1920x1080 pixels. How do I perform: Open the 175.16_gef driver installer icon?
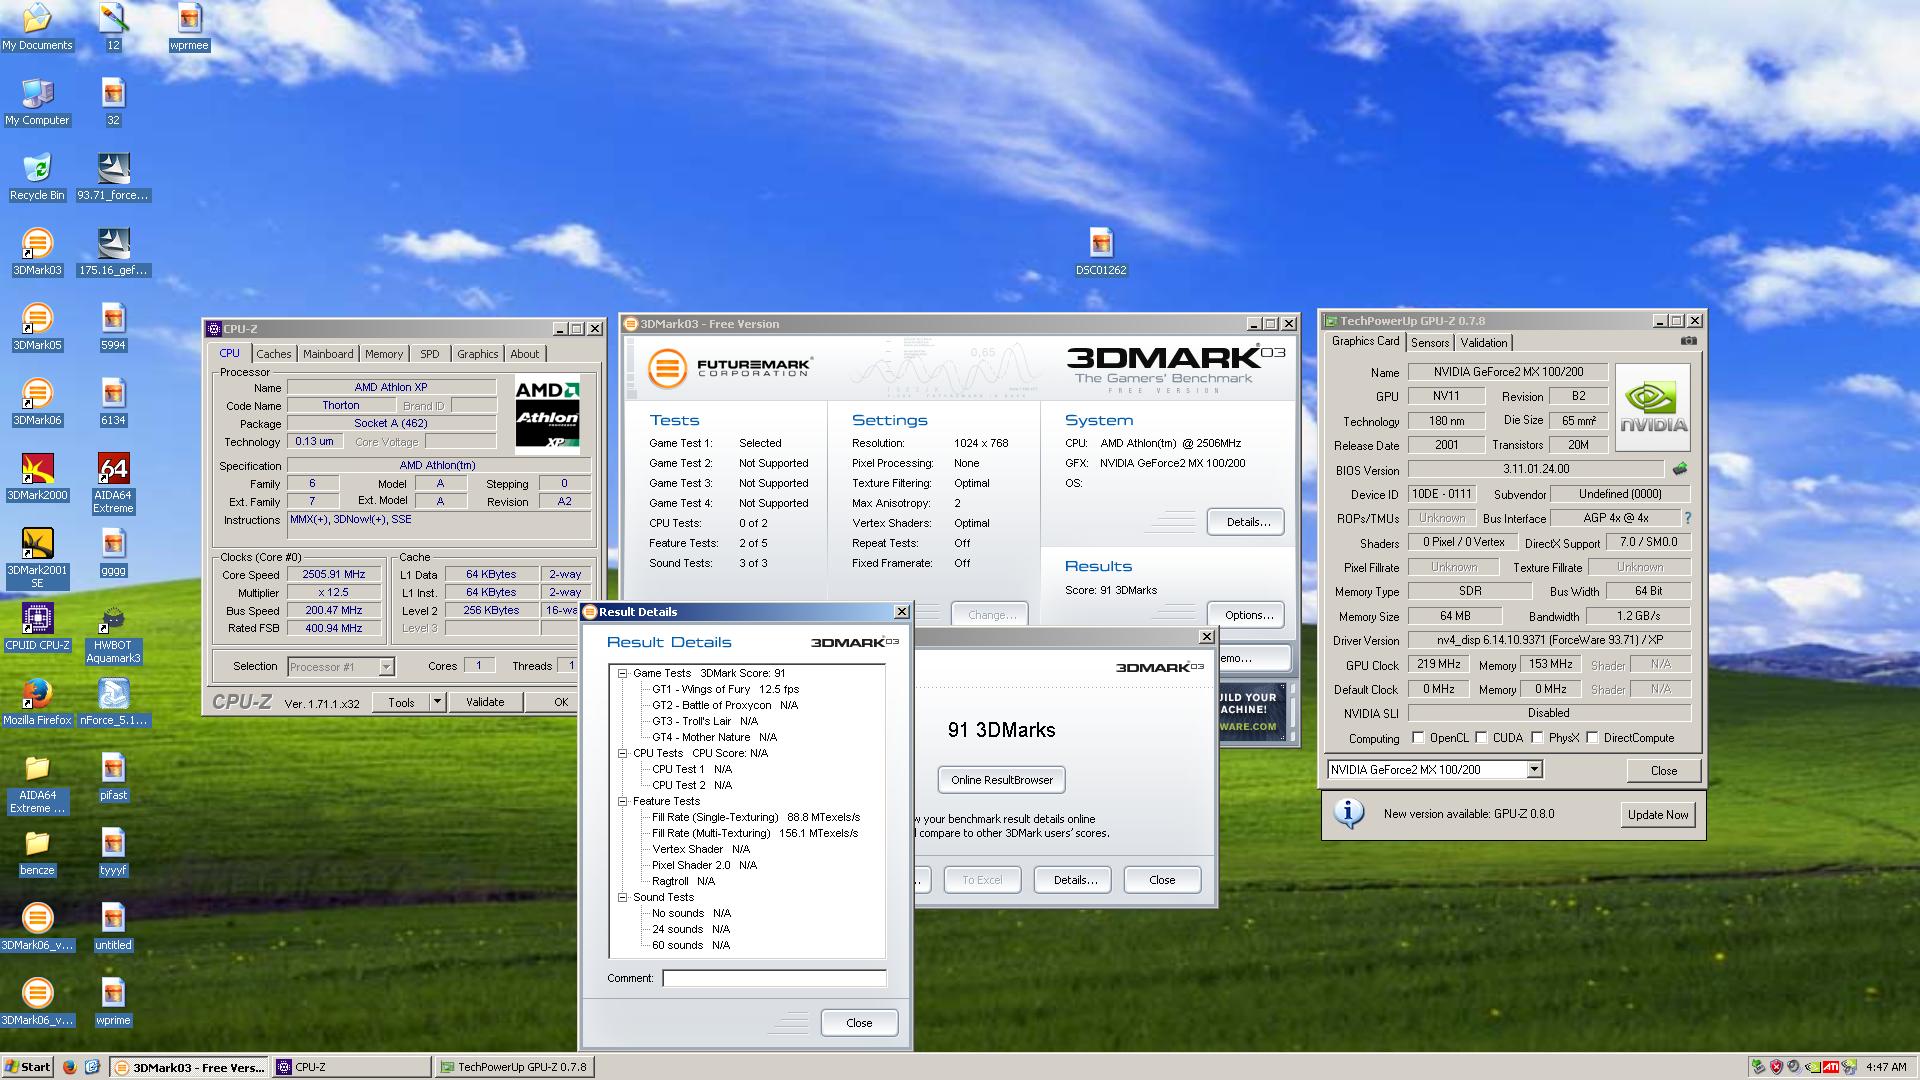tap(113, 251)
